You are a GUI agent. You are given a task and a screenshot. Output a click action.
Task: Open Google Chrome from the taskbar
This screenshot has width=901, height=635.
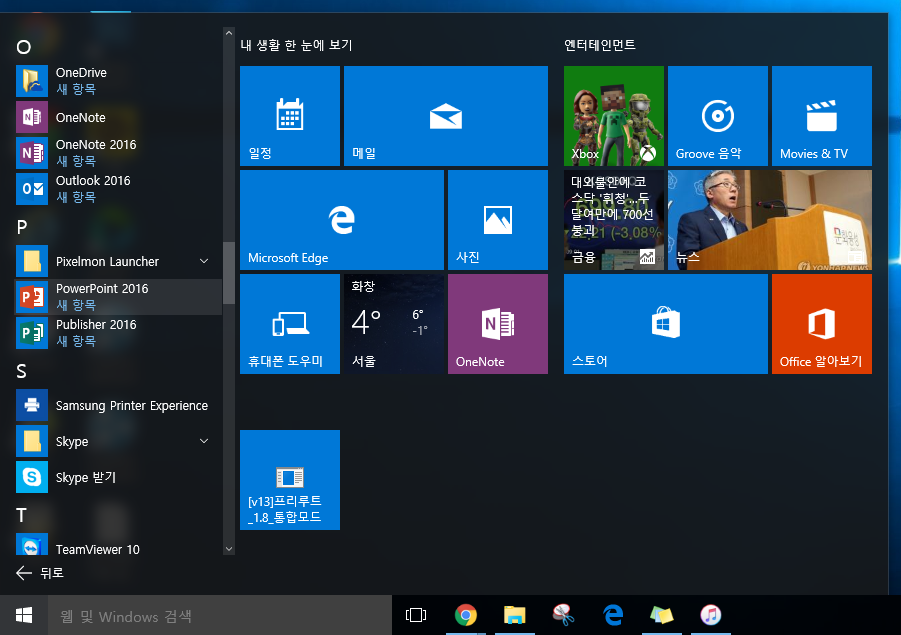(x=465, y=615)
